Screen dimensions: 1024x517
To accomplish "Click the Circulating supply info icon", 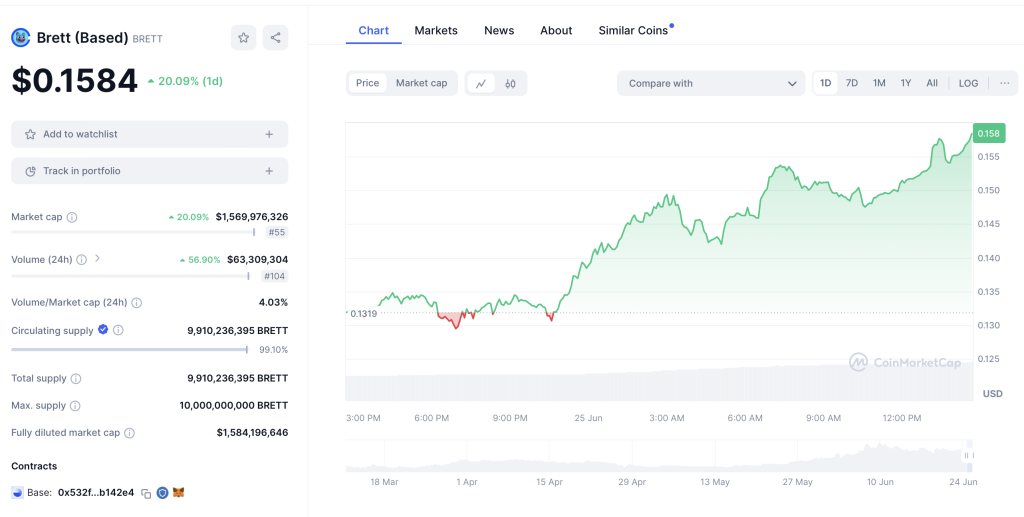I will pyautogui.click(x=118, y=330).
